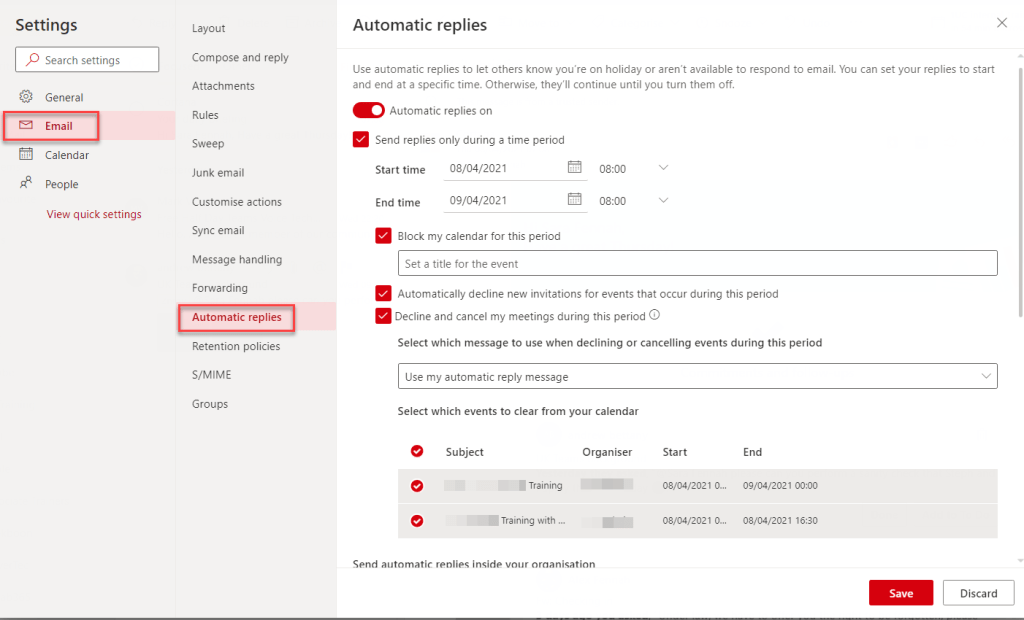The image size is (1024, 620).
Task: Disable Automatically decline new invitations checkbox
Action: point(383,294)
